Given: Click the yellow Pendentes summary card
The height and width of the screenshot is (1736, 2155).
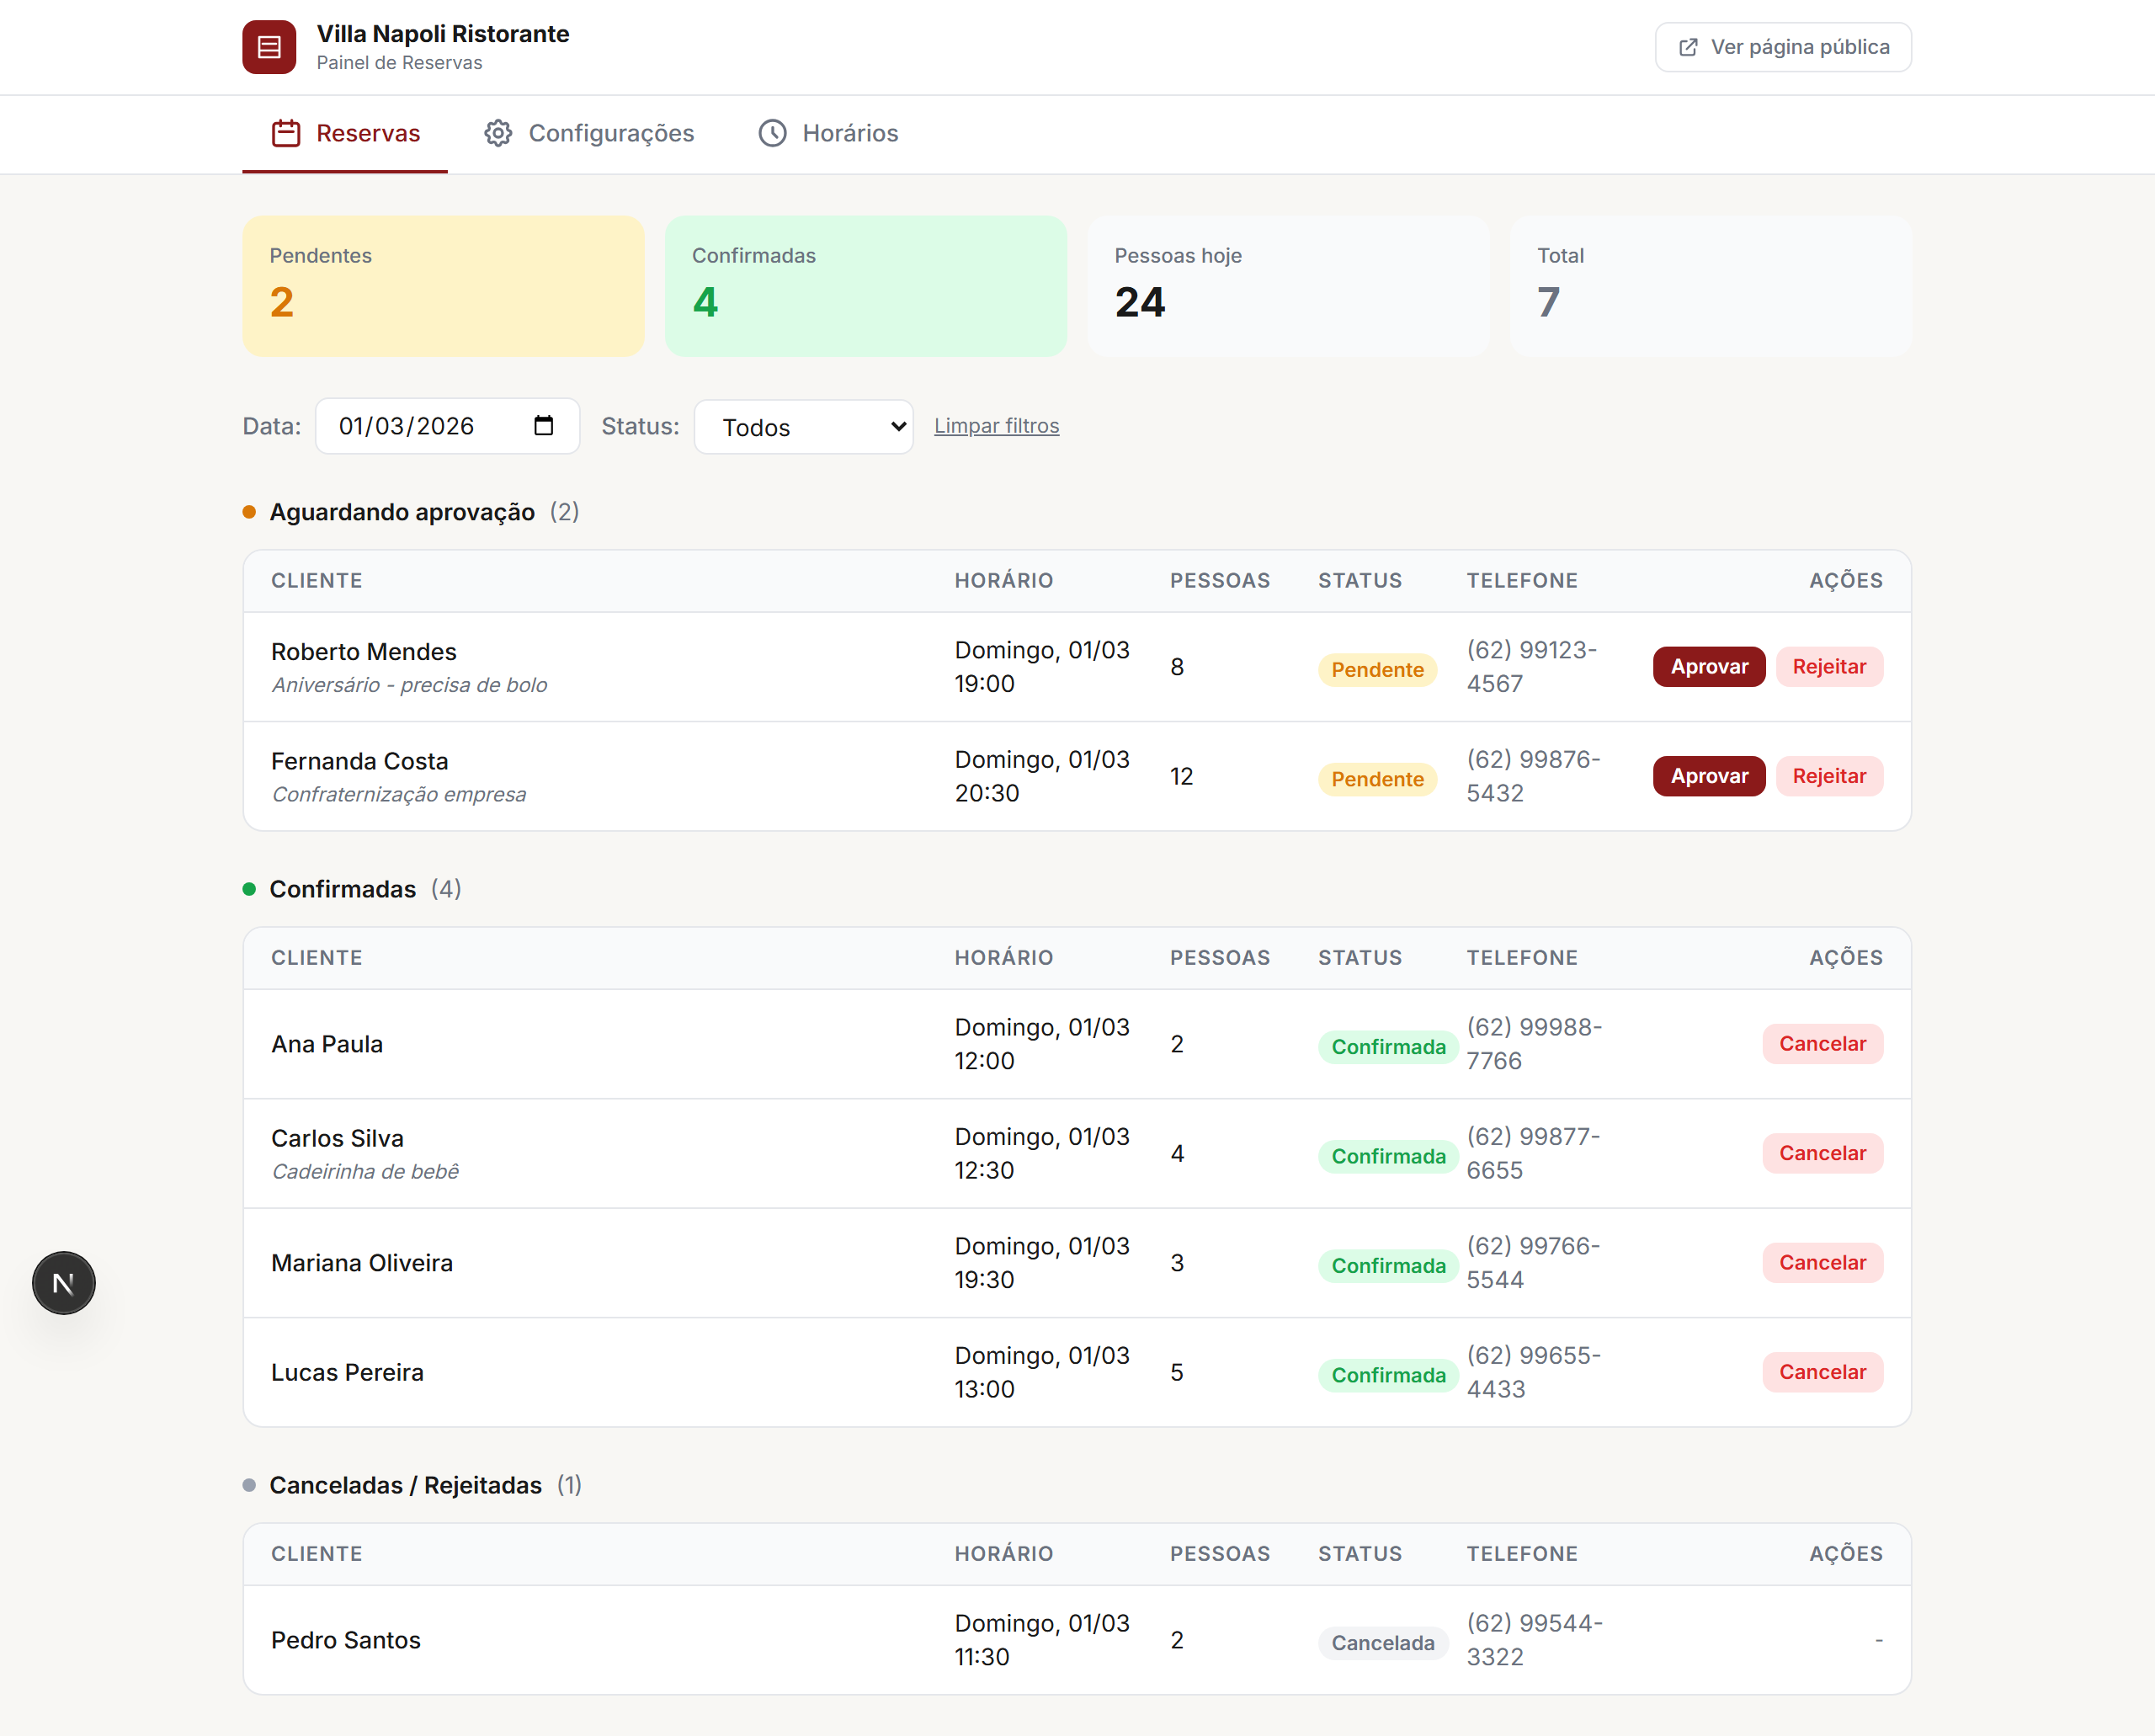Looking at the screenshot, I should [x=443, y=286].
